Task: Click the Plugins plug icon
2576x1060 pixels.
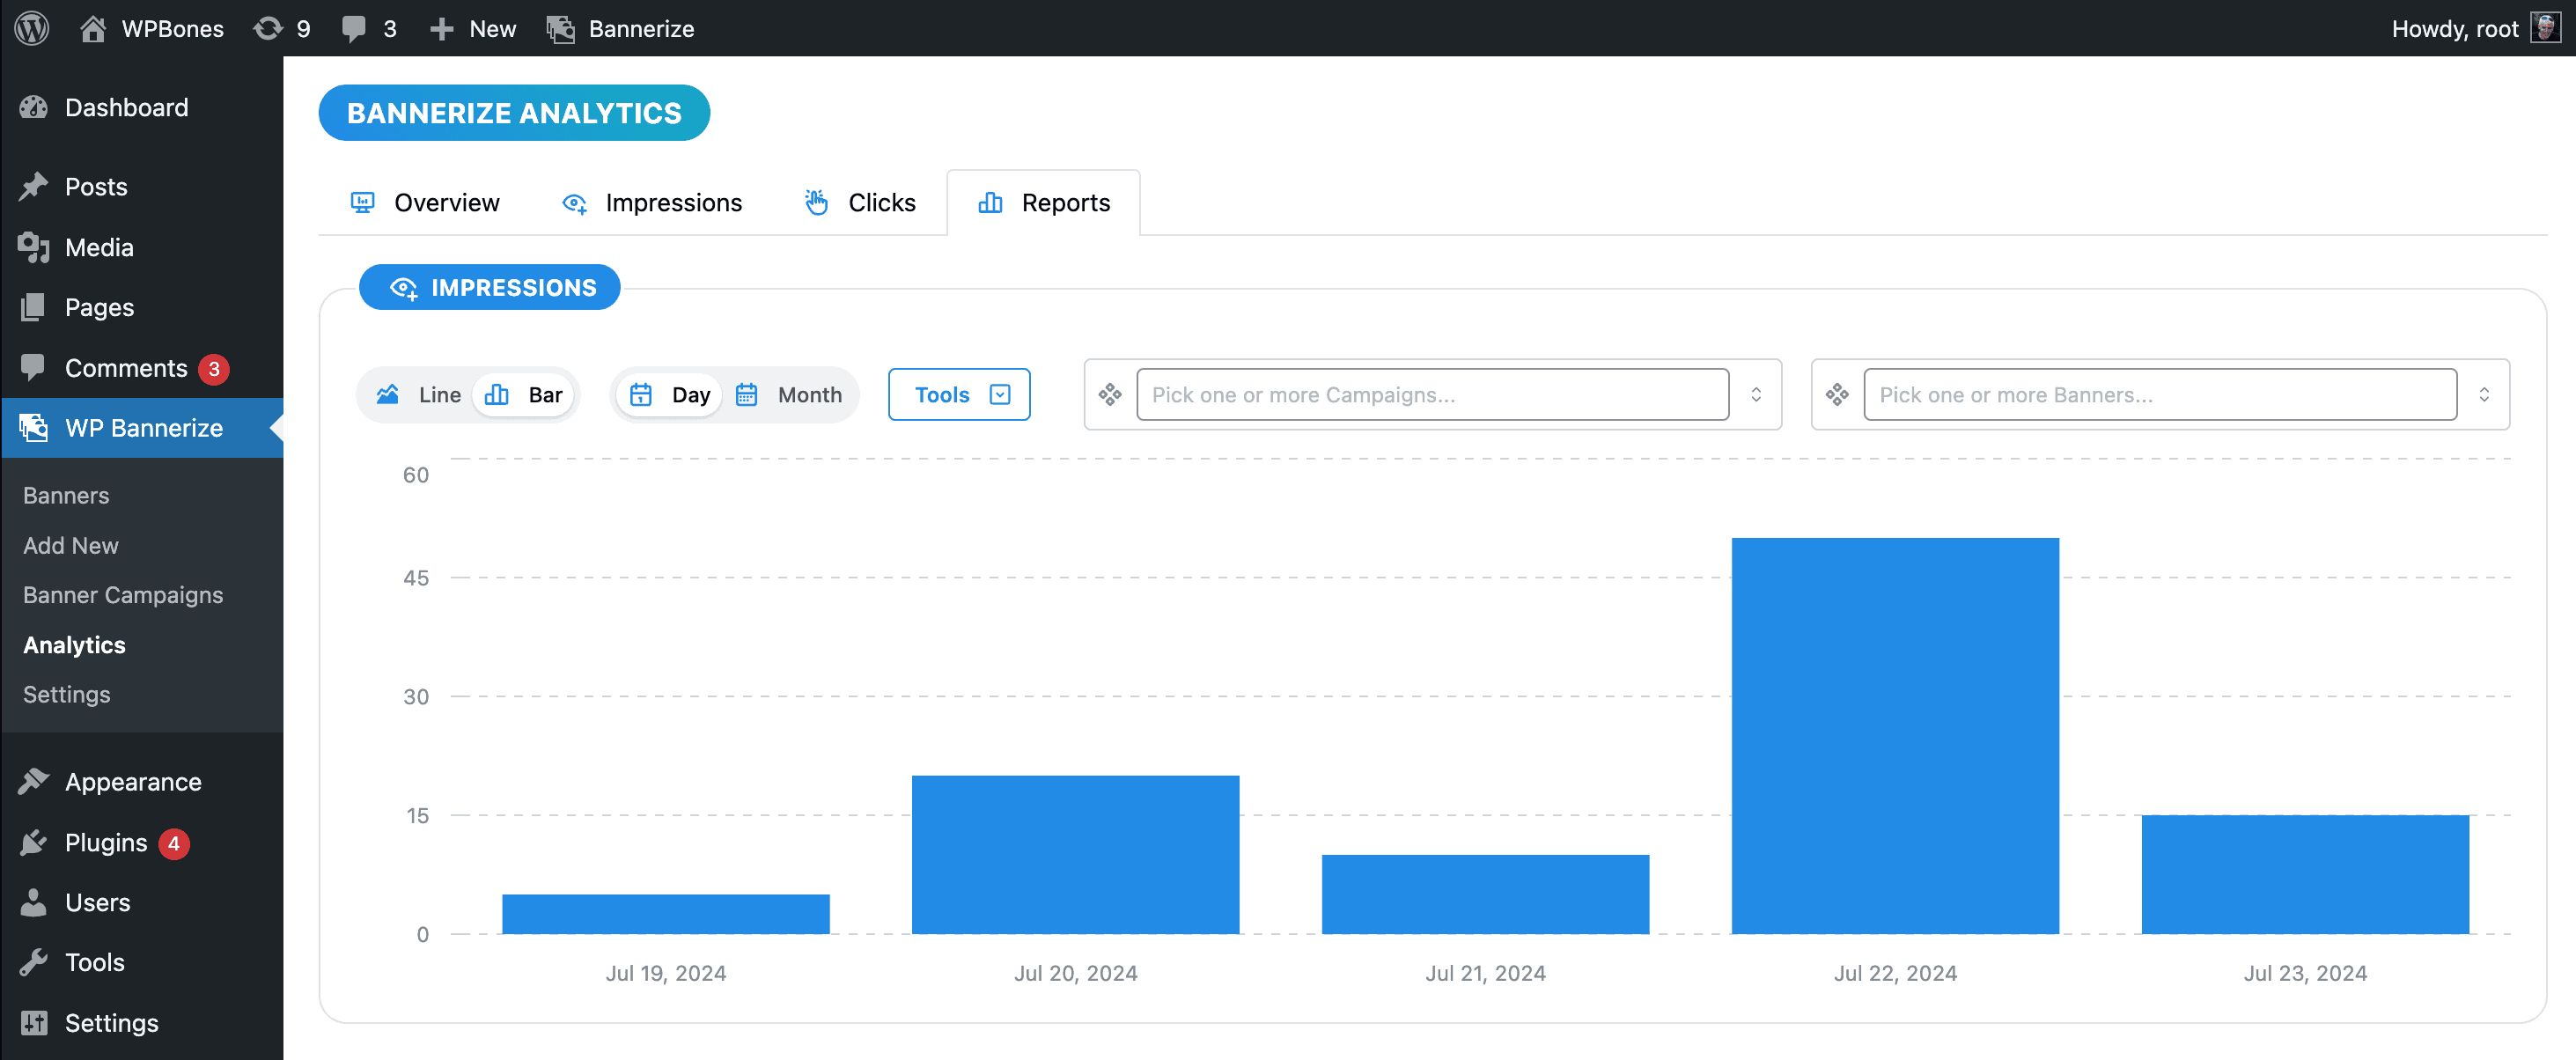Action: pyautogui.click(x=33, y=843)
